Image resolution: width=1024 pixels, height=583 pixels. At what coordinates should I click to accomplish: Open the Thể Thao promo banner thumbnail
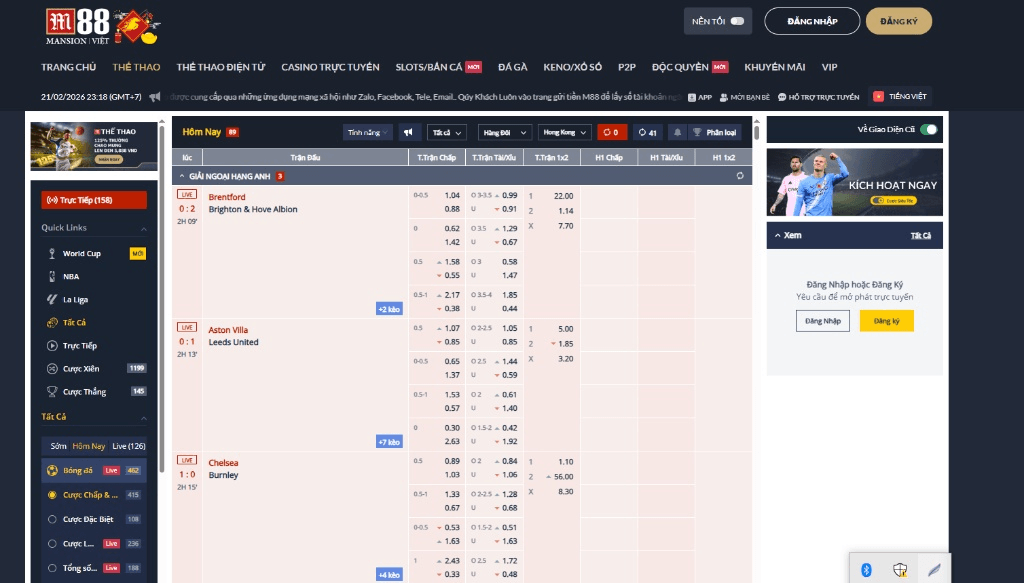point(94,146)
